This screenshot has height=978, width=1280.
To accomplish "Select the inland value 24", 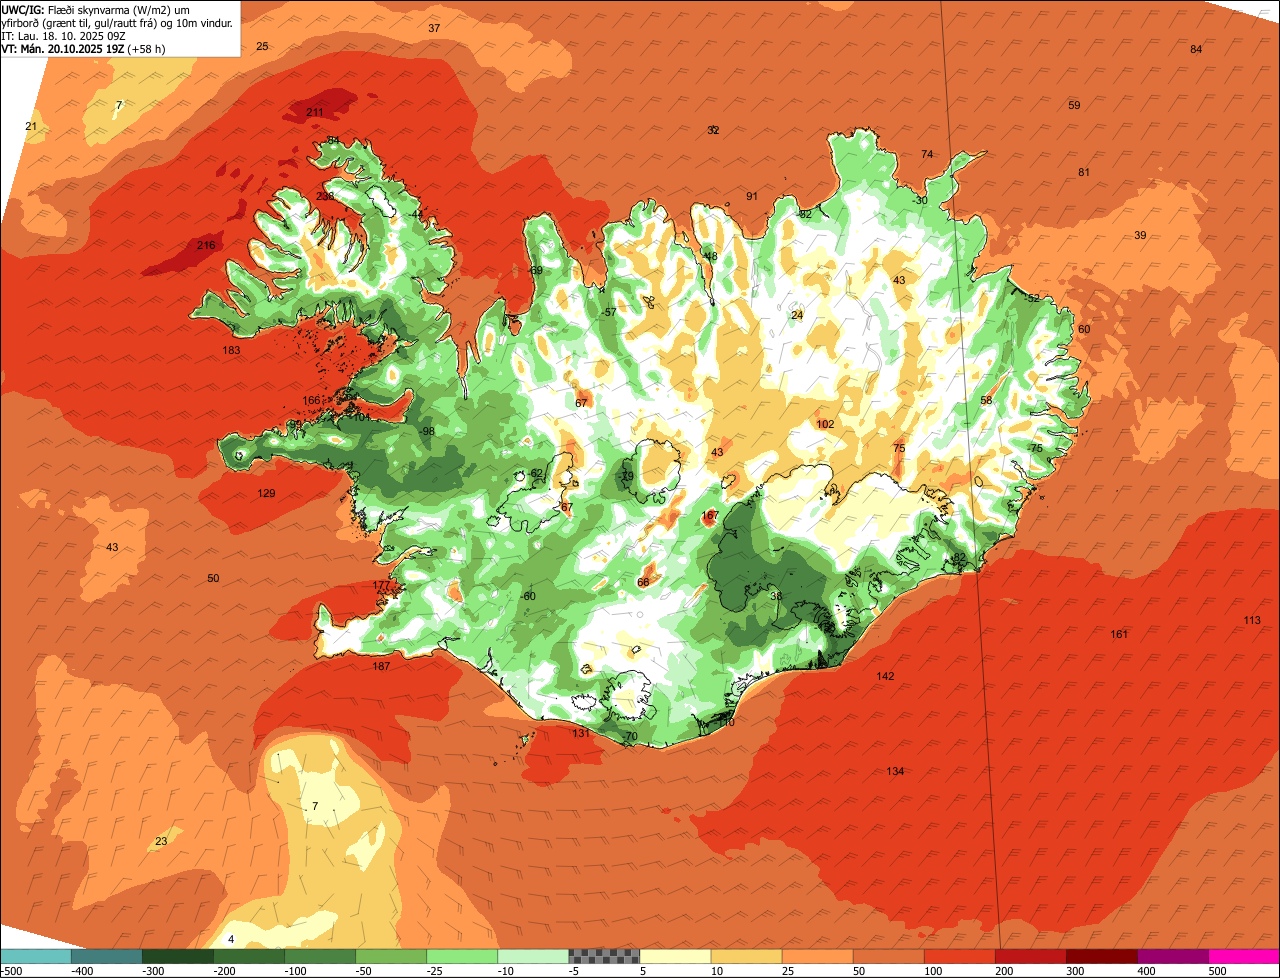I will click(x=797, y=315).
